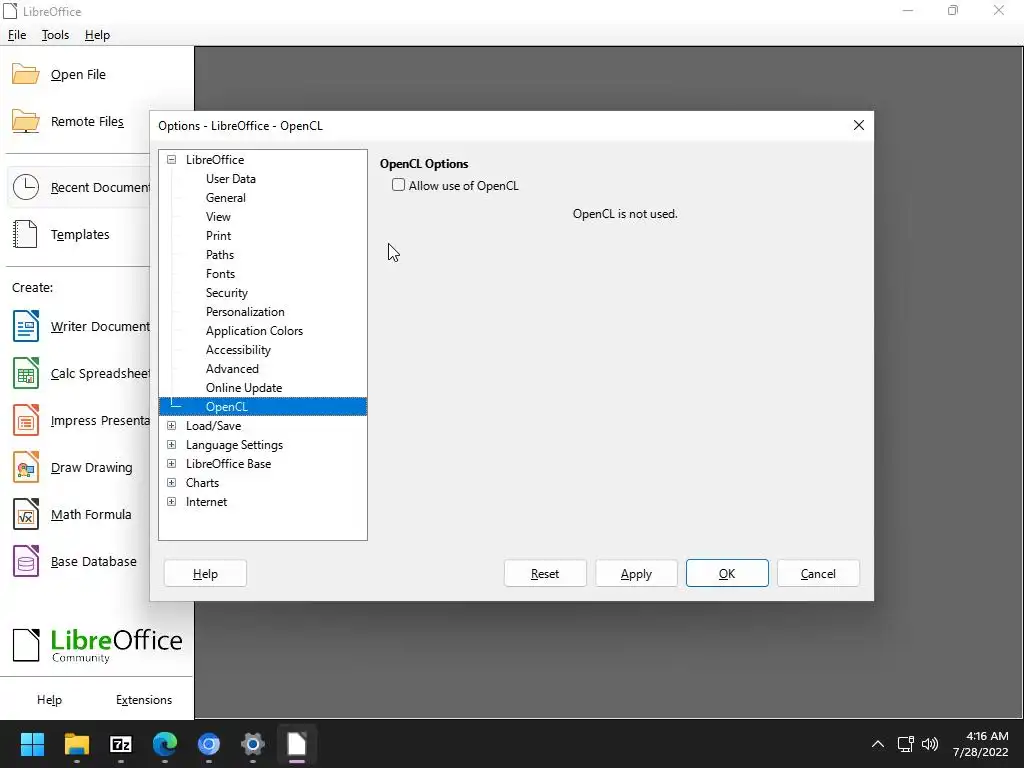Click the Extensions button in Start Center

[x=144, y=699]
